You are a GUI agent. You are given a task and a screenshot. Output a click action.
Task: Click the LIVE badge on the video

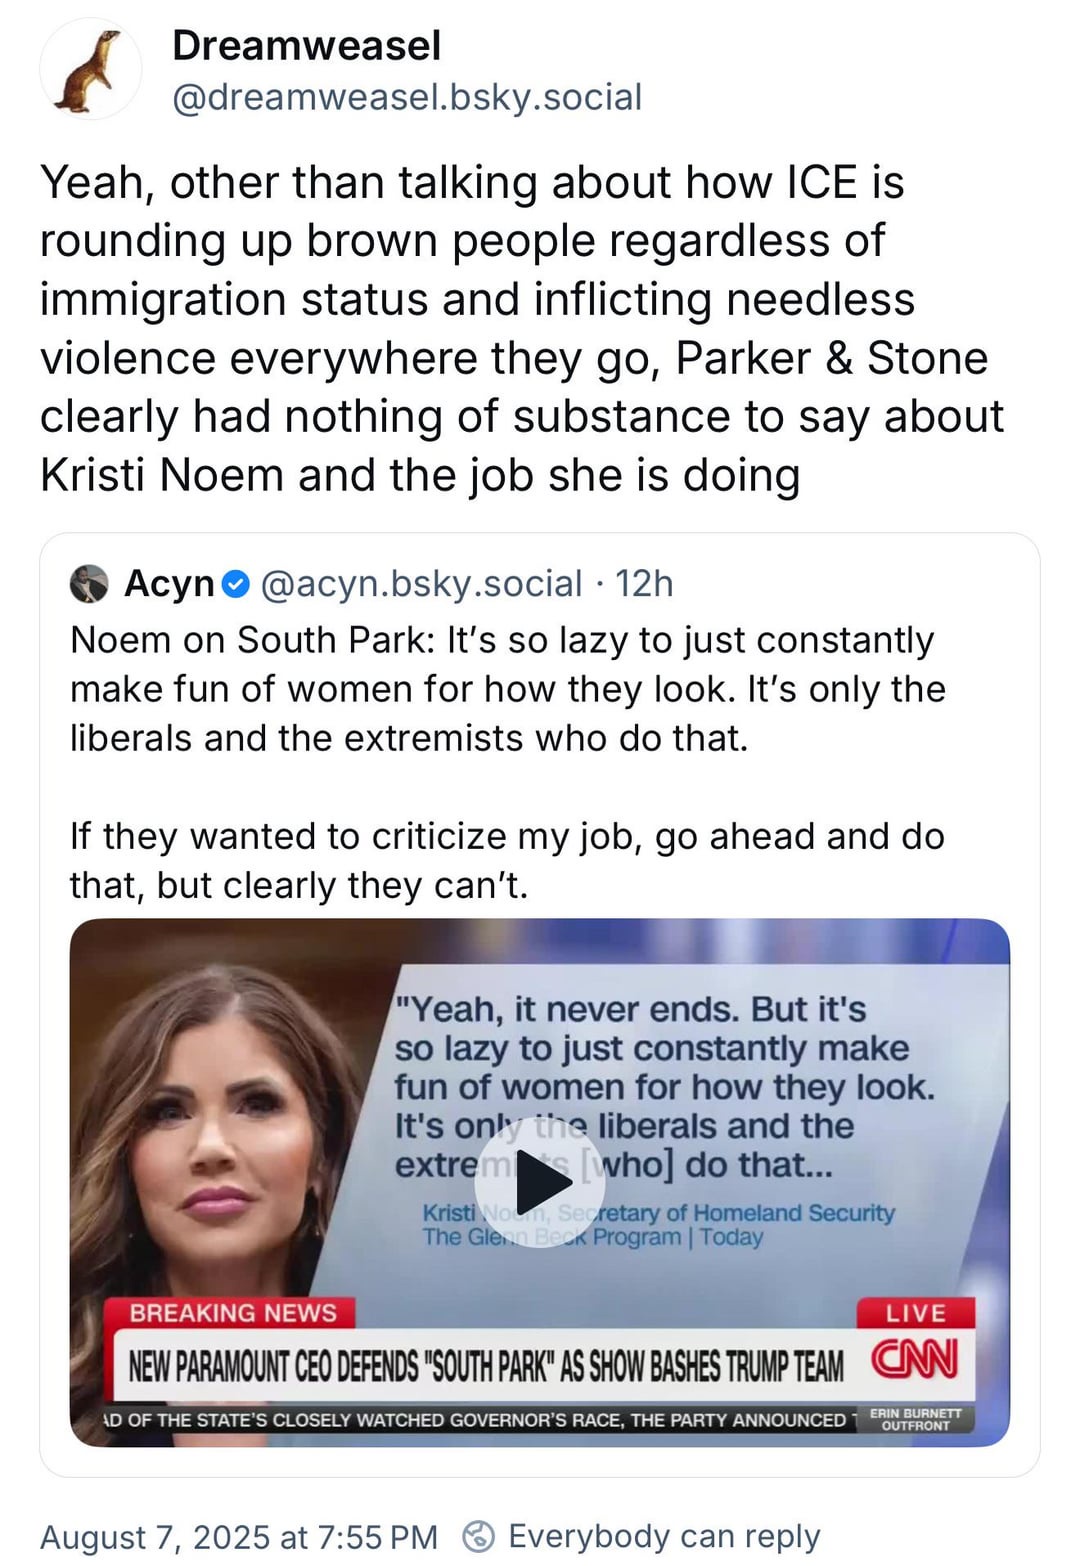[915, 1313]
